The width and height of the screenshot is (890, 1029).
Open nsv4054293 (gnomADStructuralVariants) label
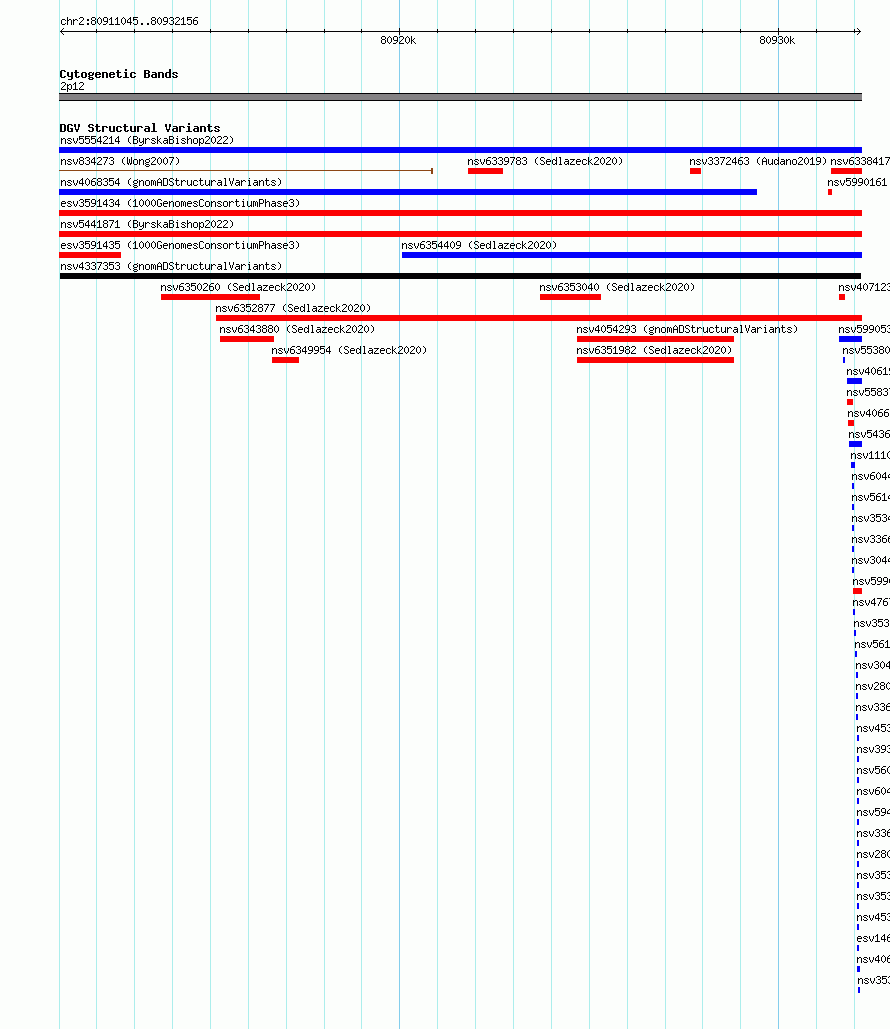coord(687,329)
